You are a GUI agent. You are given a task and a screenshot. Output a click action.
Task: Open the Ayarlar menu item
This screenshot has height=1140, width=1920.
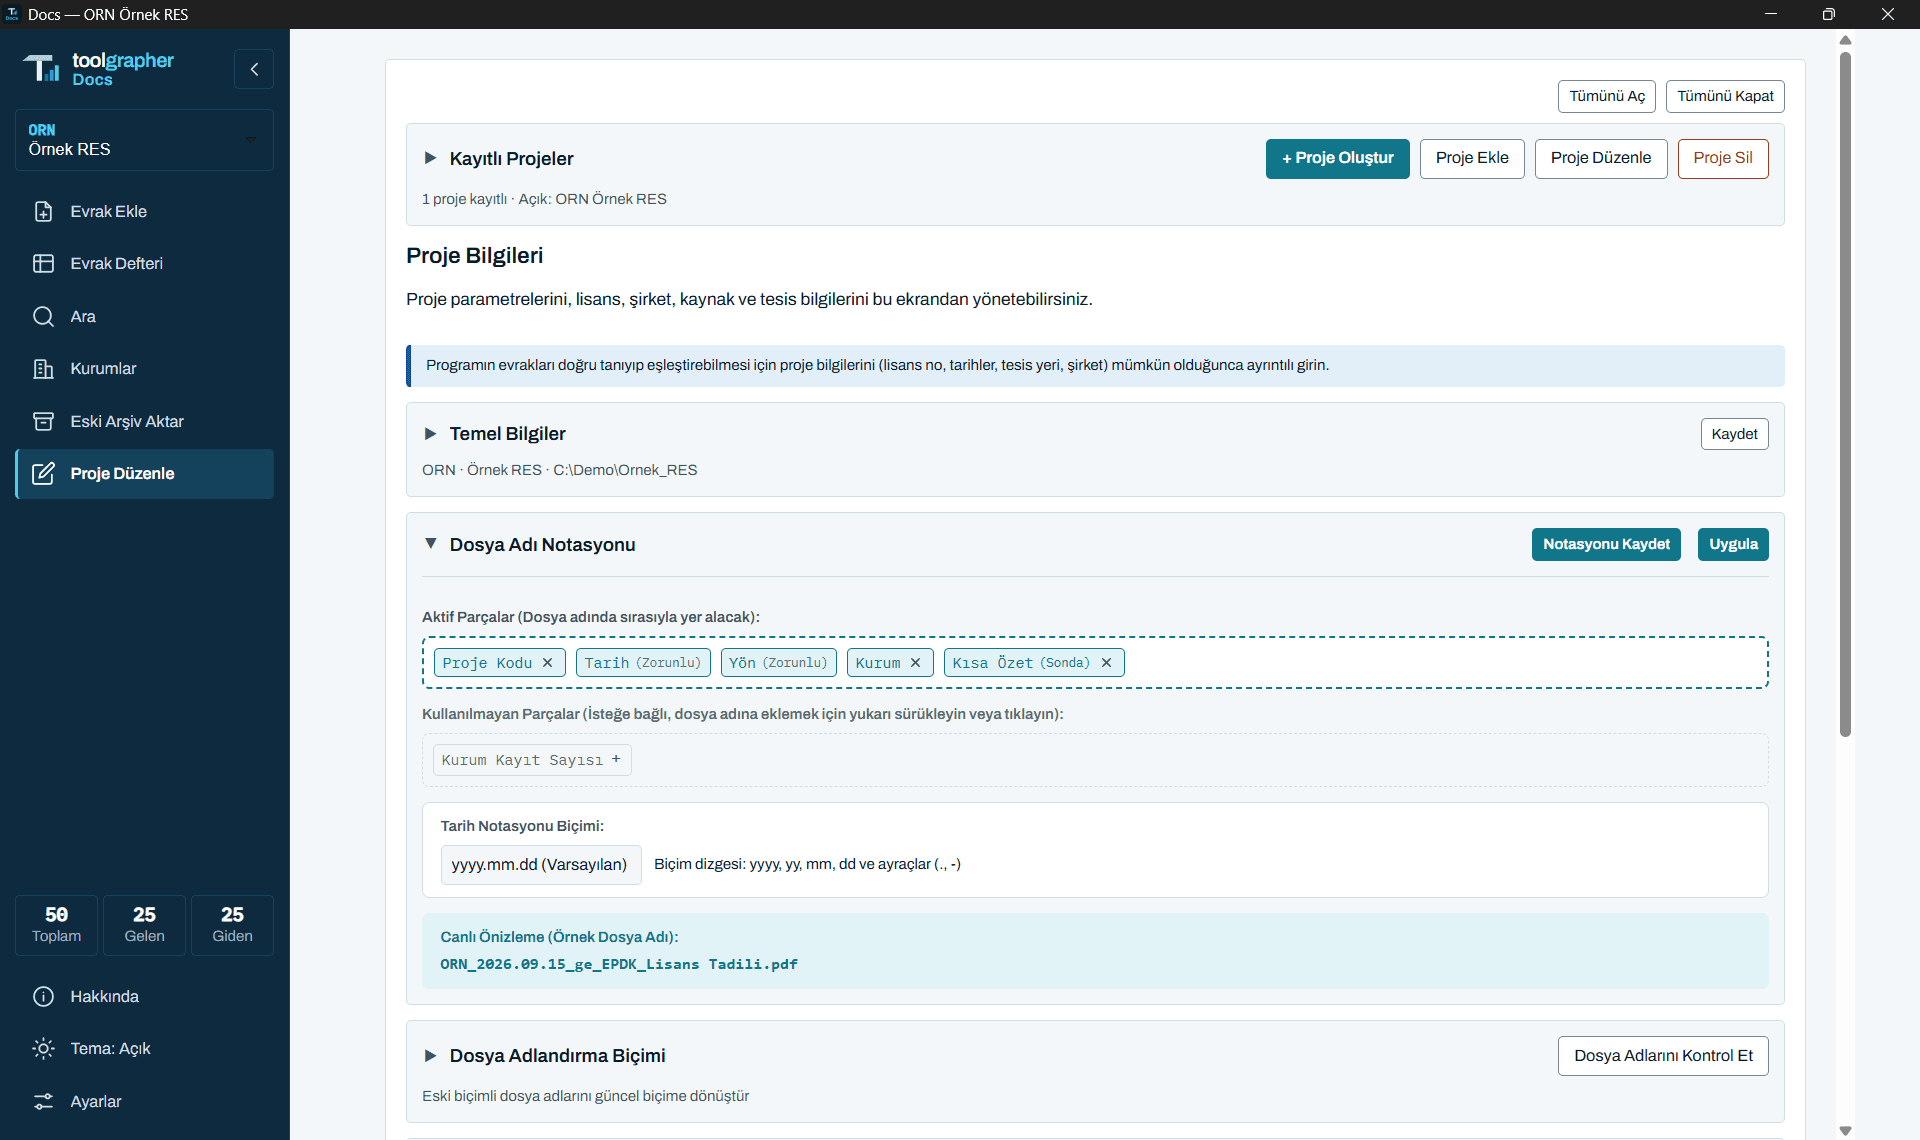(x=144, y=1101)
